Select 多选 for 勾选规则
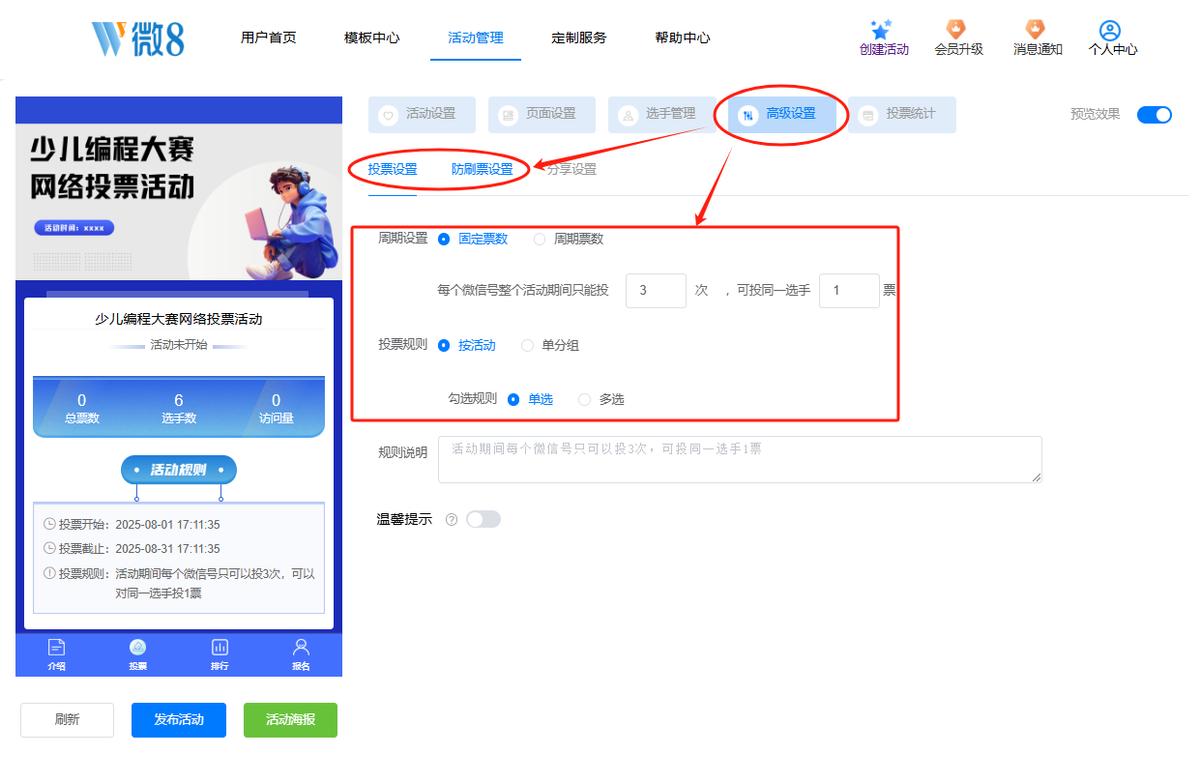1200x777 pixels. coord(585,399)
